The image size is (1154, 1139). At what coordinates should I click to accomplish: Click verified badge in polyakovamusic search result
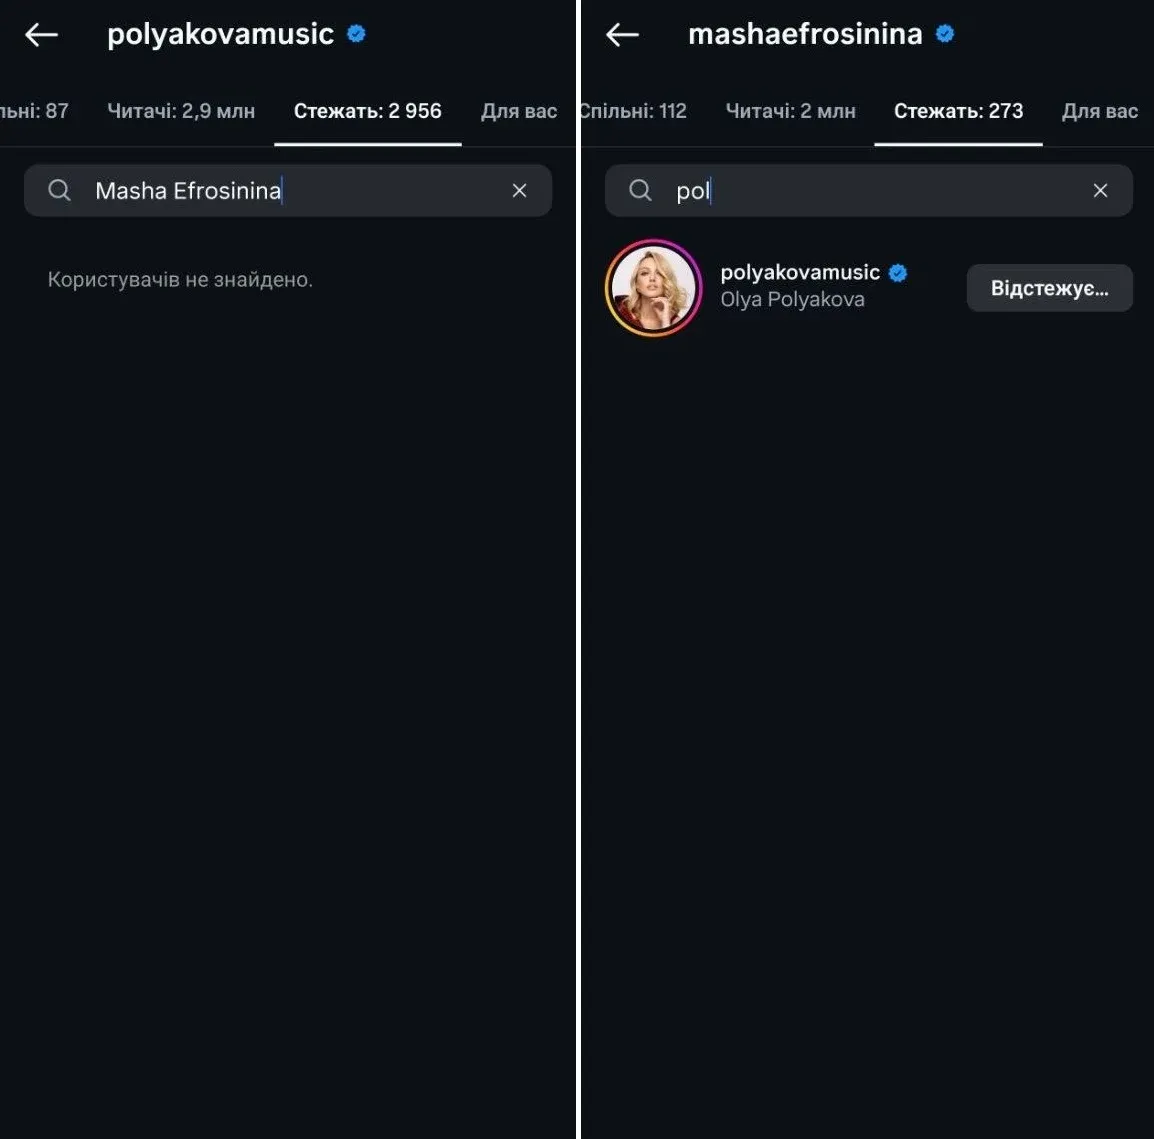point(898,272)
